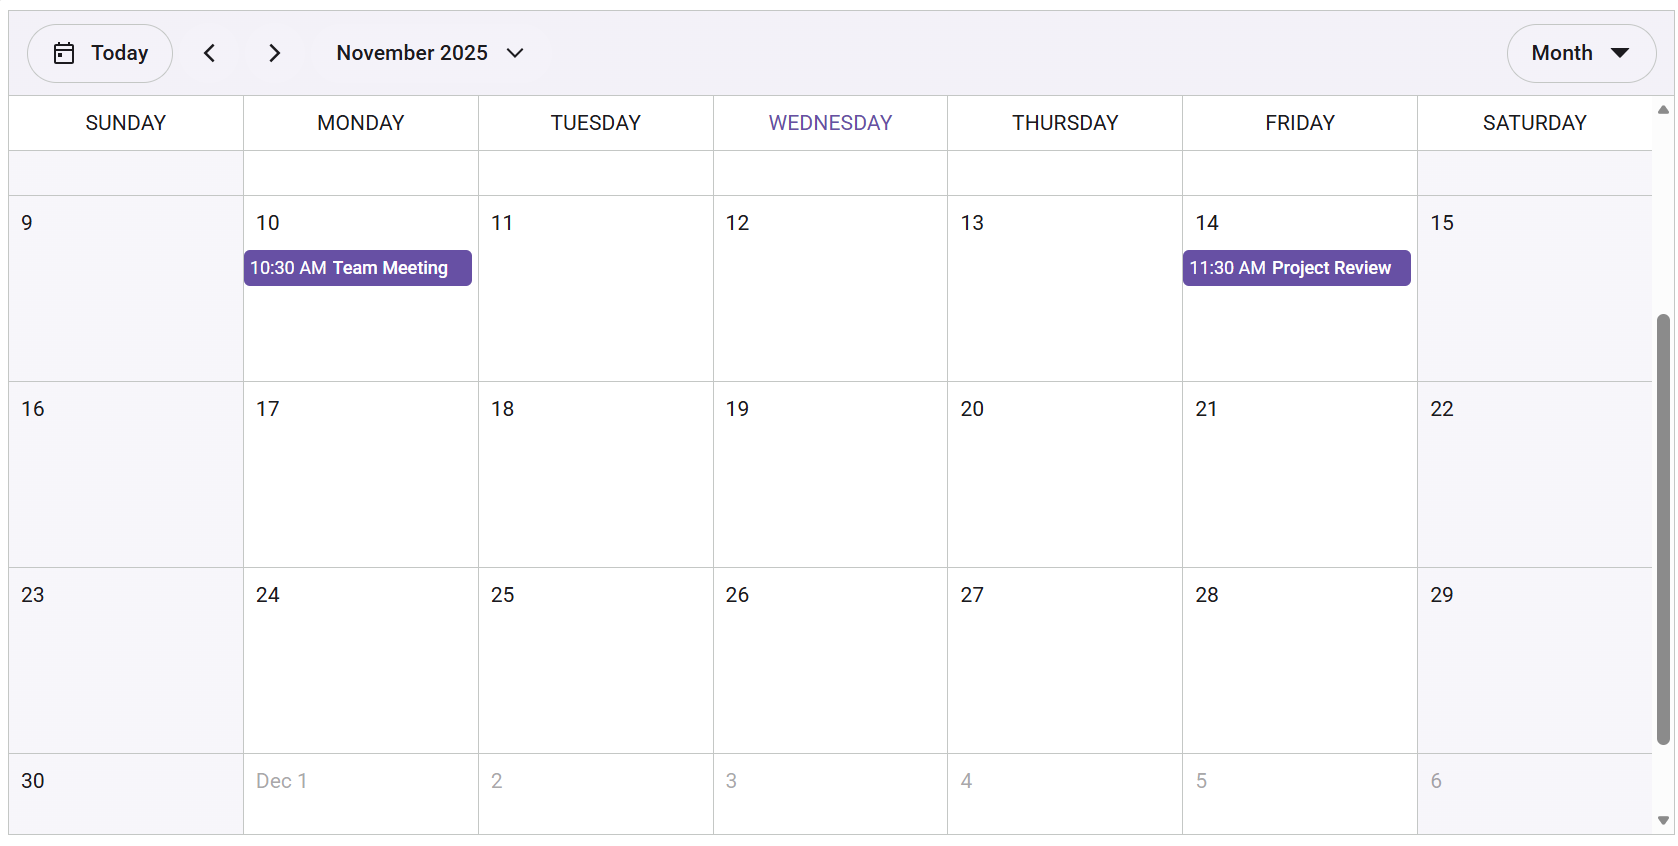Click the date cell for November 27

(1064, 660)
